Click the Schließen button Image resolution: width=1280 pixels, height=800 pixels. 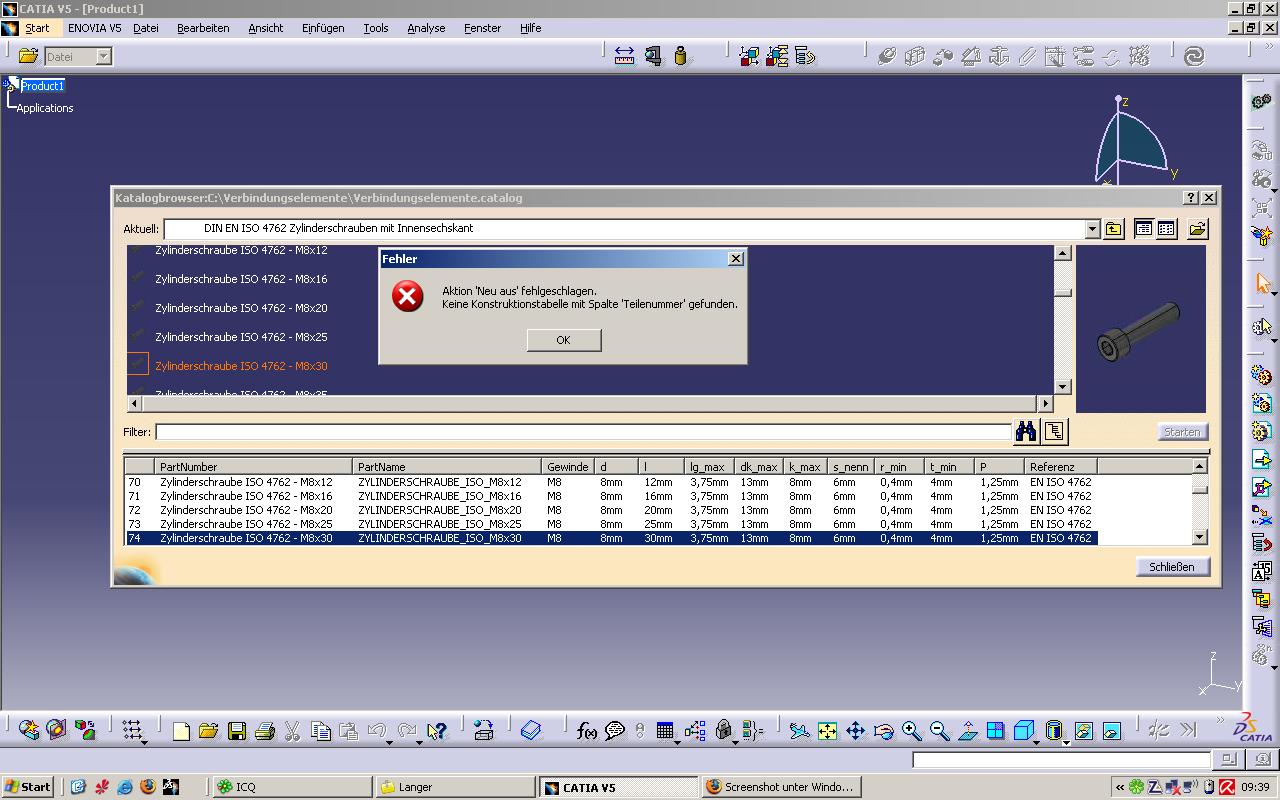point(1172,566)
